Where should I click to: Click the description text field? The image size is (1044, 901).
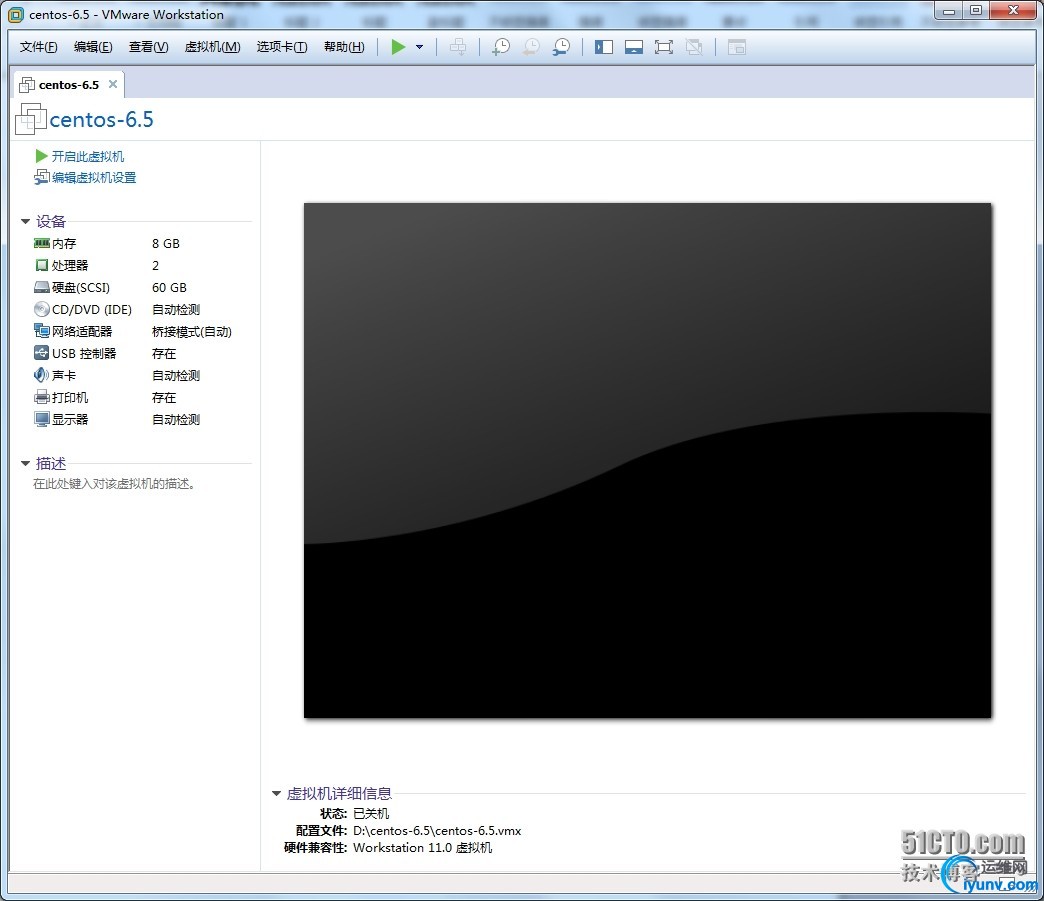click(115, 483)
